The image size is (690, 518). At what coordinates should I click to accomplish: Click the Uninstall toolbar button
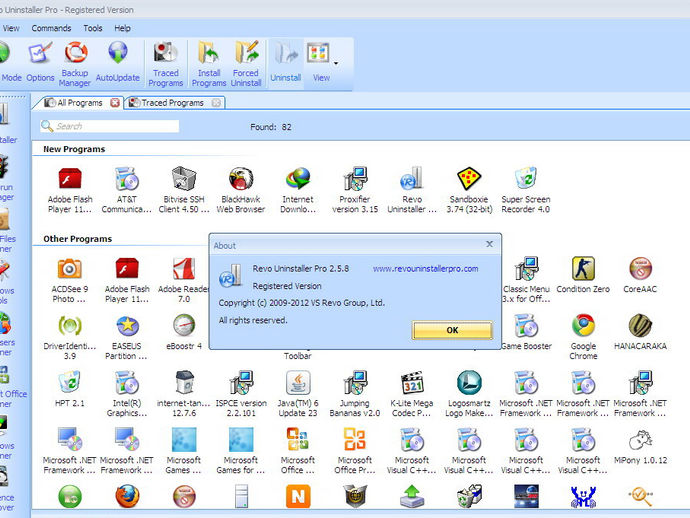click(286, 62)
